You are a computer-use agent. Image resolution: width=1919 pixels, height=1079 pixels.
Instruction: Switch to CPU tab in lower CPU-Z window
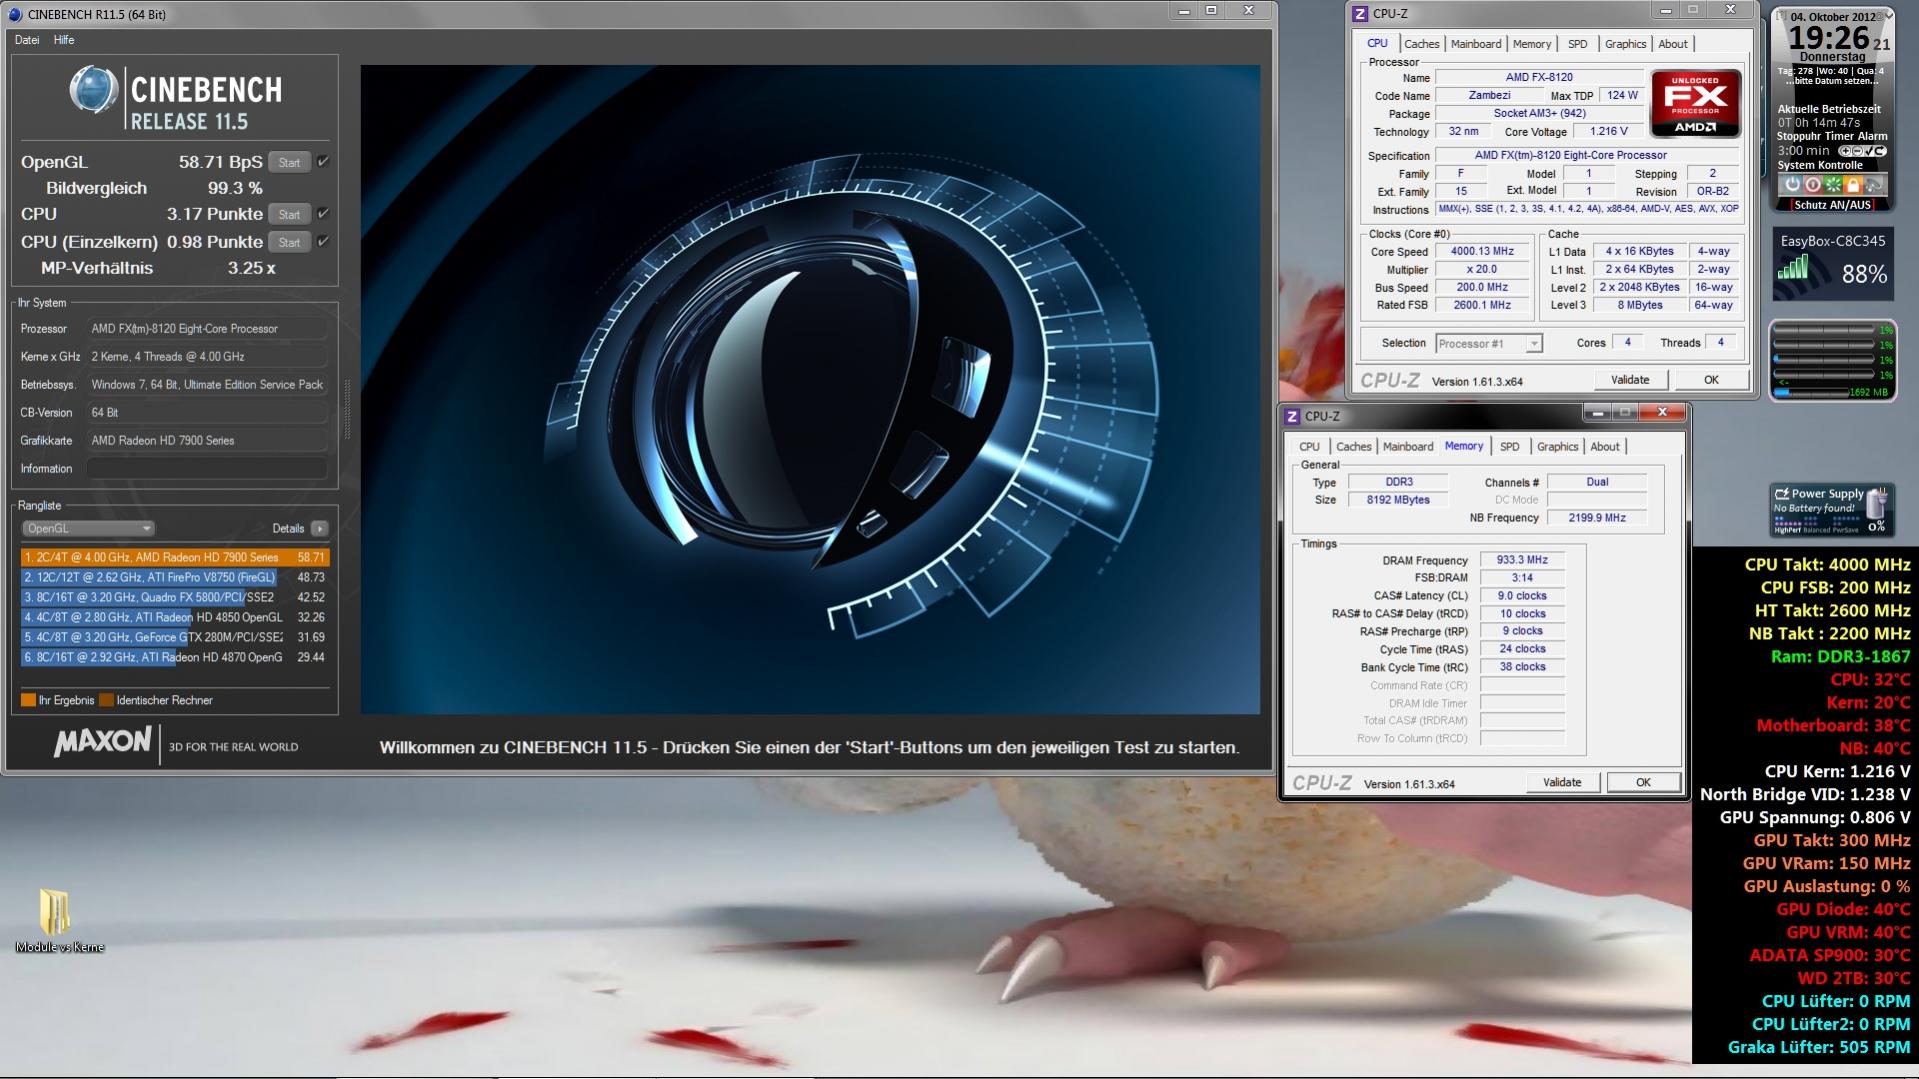1309,447
